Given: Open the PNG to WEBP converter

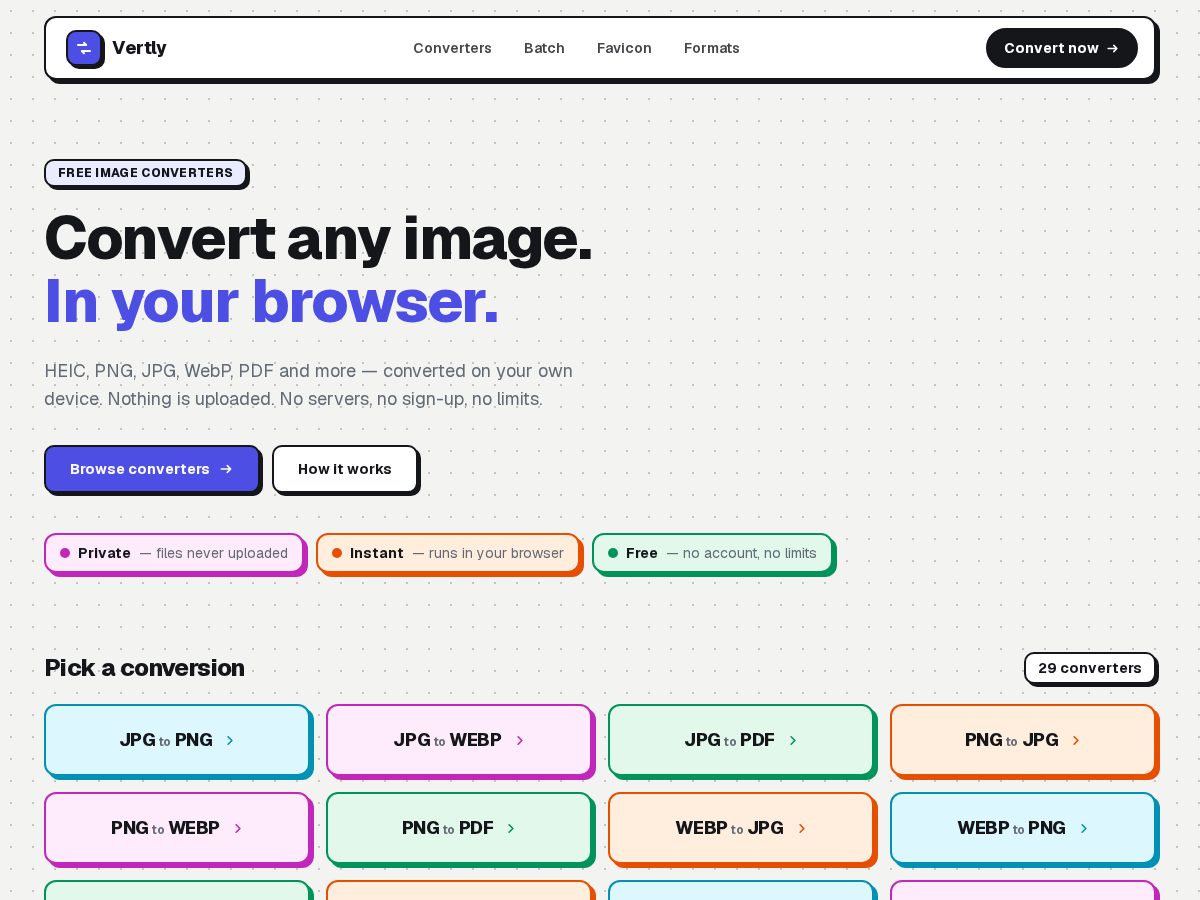Looking at the screenshot, I should point(177,828).
